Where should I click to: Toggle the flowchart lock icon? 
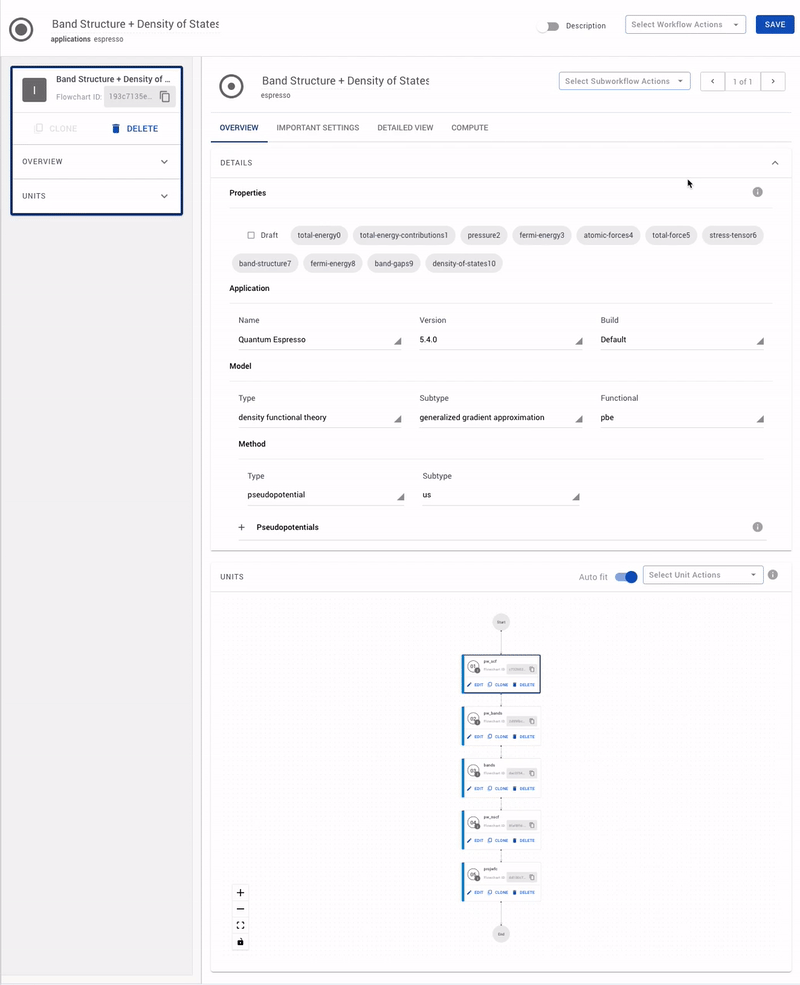tap(241, 942)
